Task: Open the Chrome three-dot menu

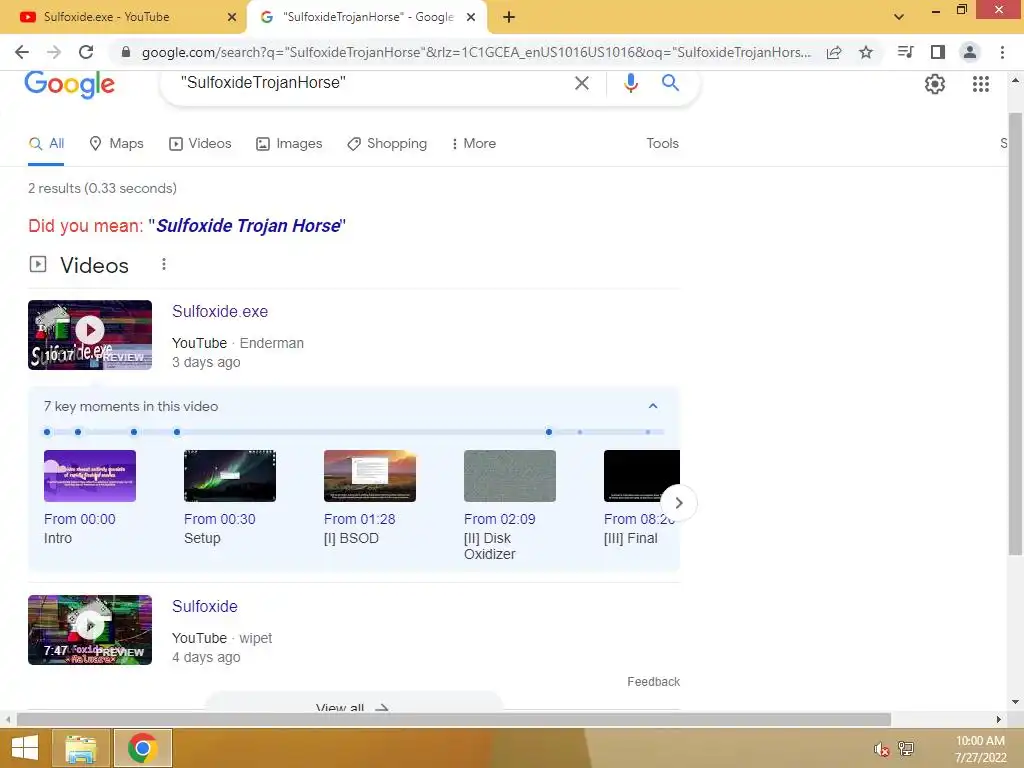Action: coord(1002,52)
